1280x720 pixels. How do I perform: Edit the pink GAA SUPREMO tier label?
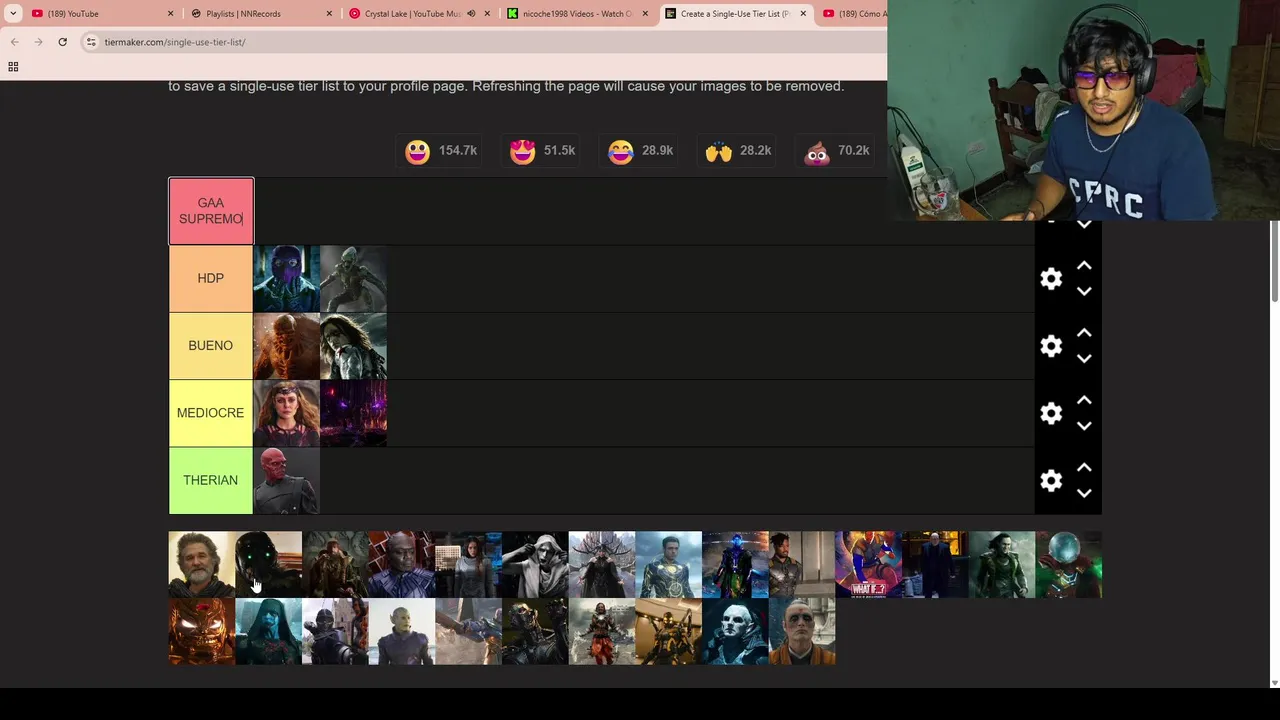pos(211,211)
